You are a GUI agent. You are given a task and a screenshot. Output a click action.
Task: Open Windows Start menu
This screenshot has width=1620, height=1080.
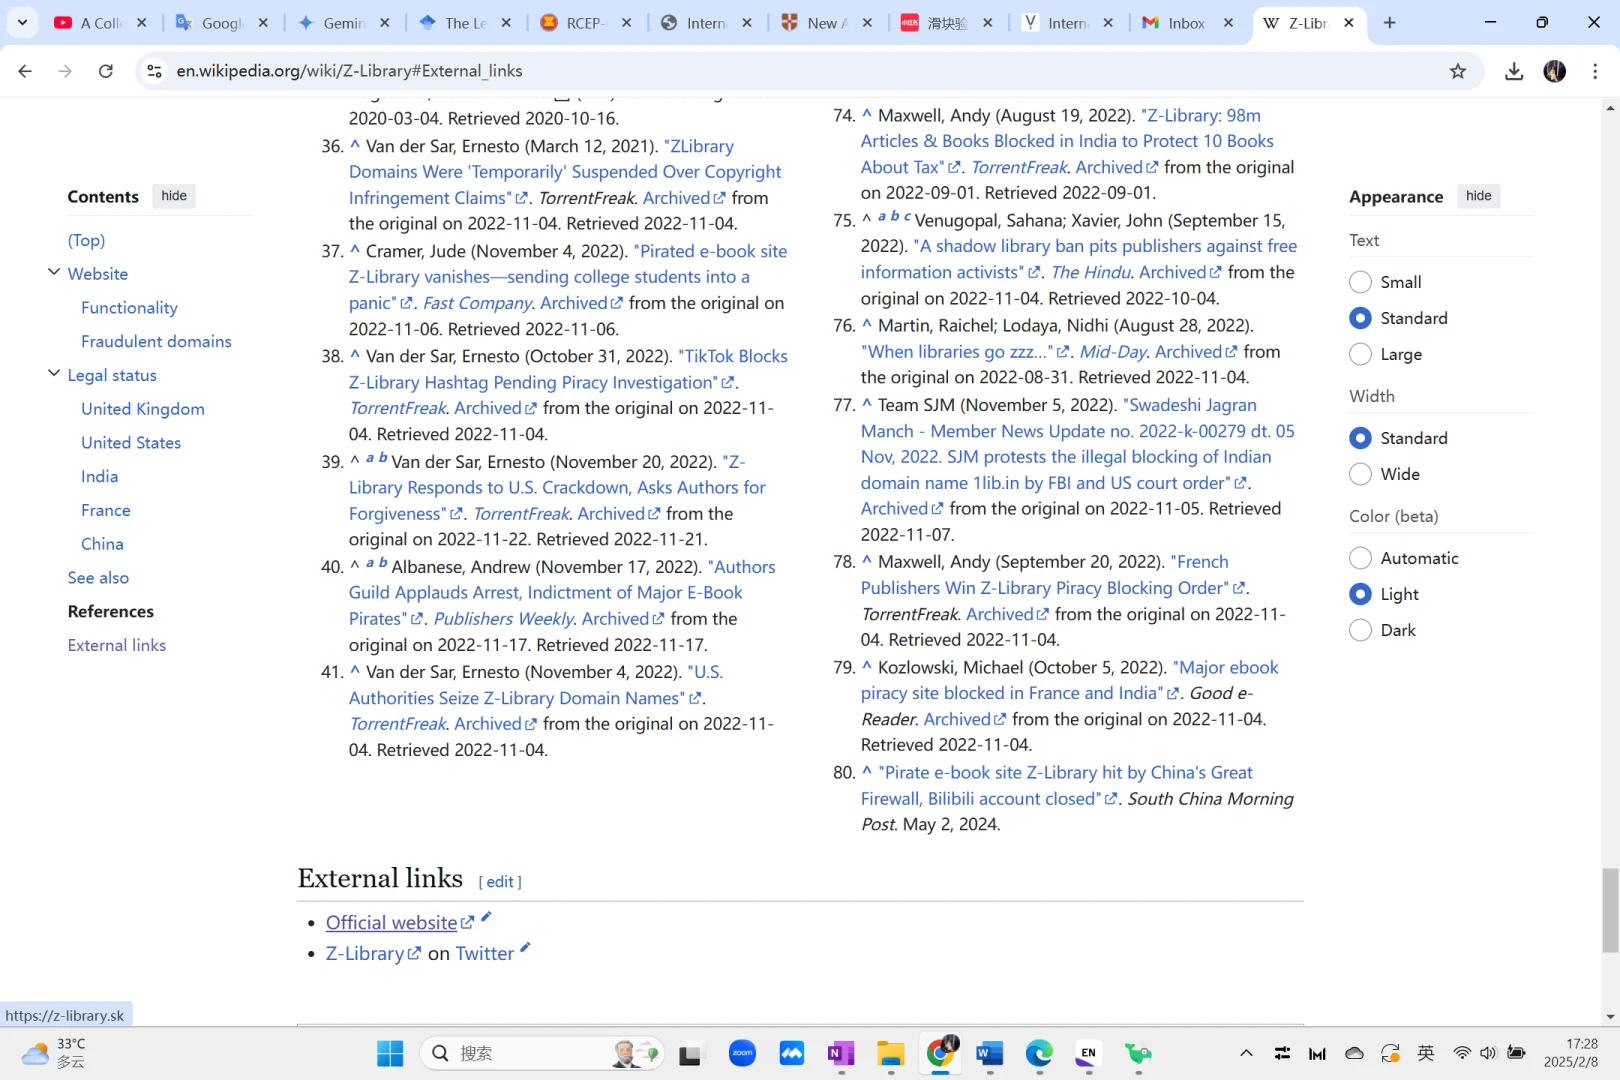(x=390, y=1053)
